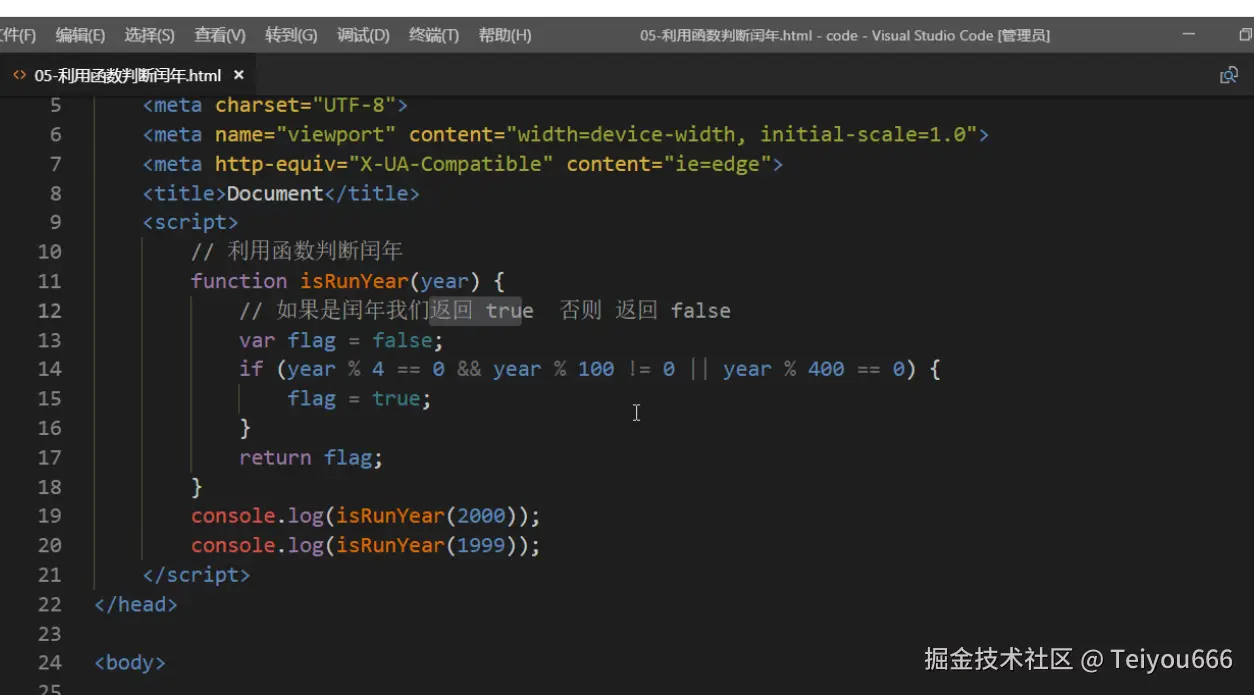Click the if keyword on line 14
1254x695 pixels.
click(x=251, y=369)
